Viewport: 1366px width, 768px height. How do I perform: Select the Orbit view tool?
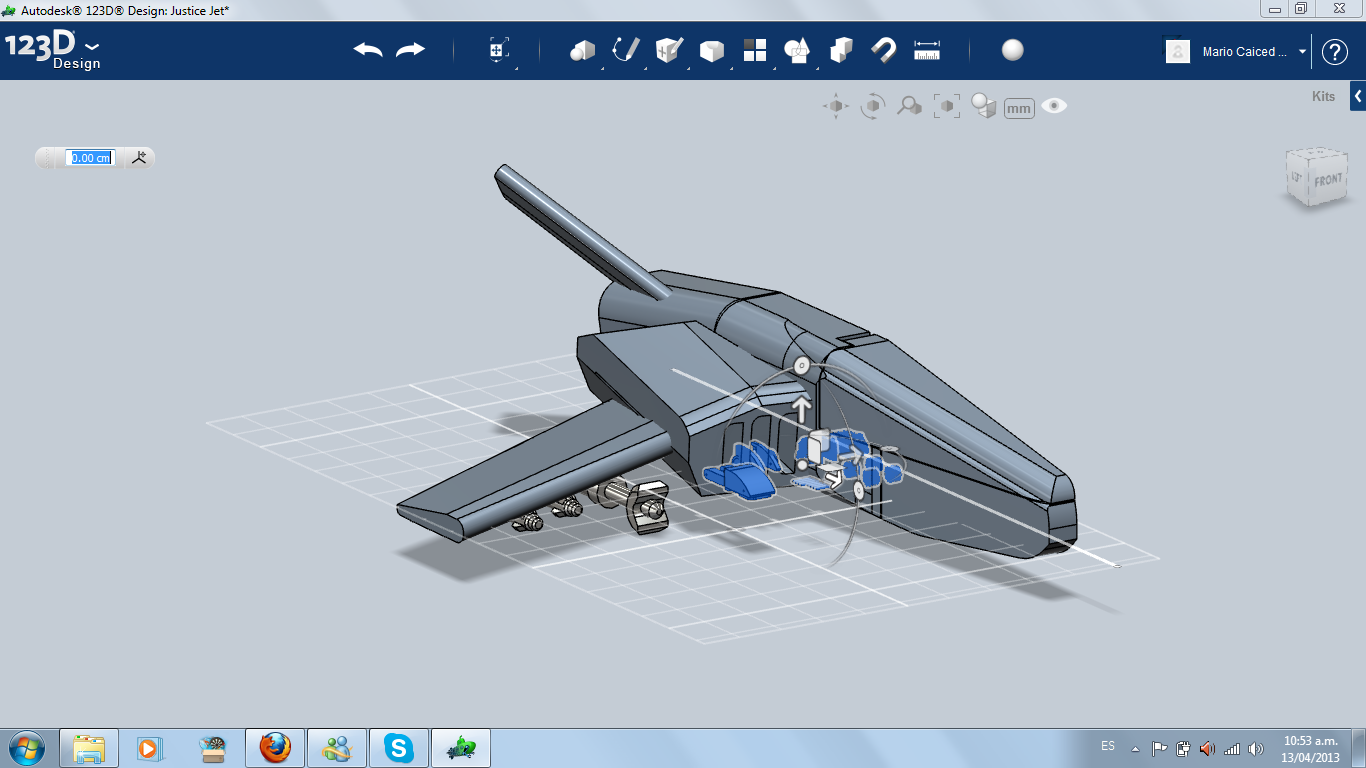873,106
